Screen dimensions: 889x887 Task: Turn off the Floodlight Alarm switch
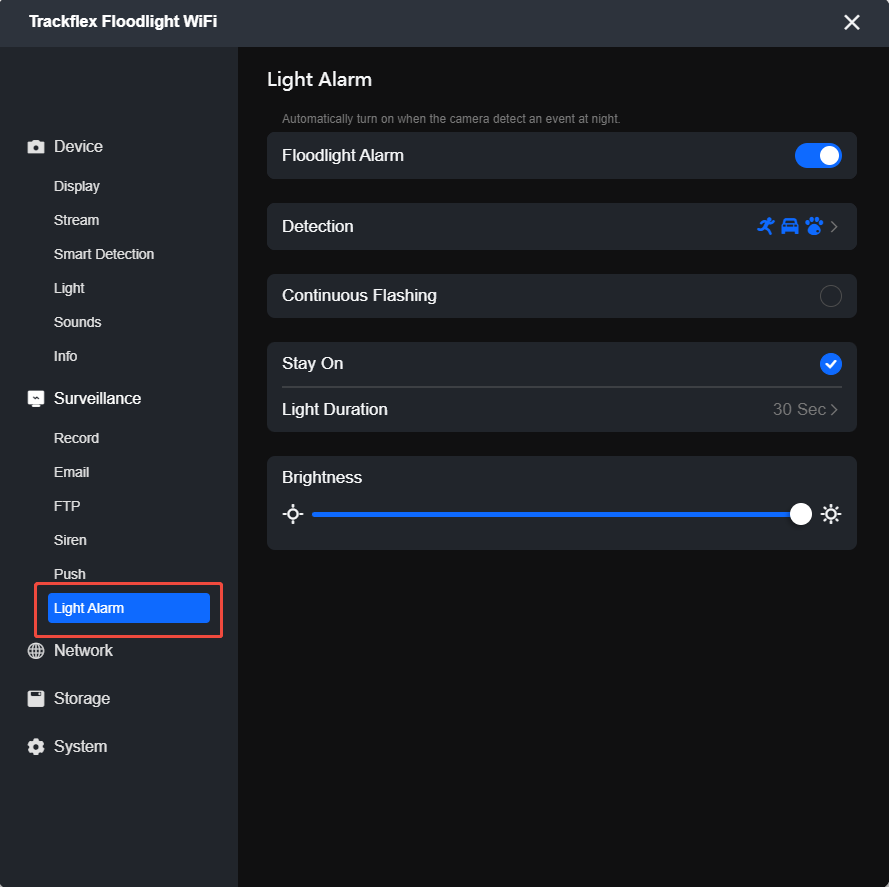[x=818, y=156]
